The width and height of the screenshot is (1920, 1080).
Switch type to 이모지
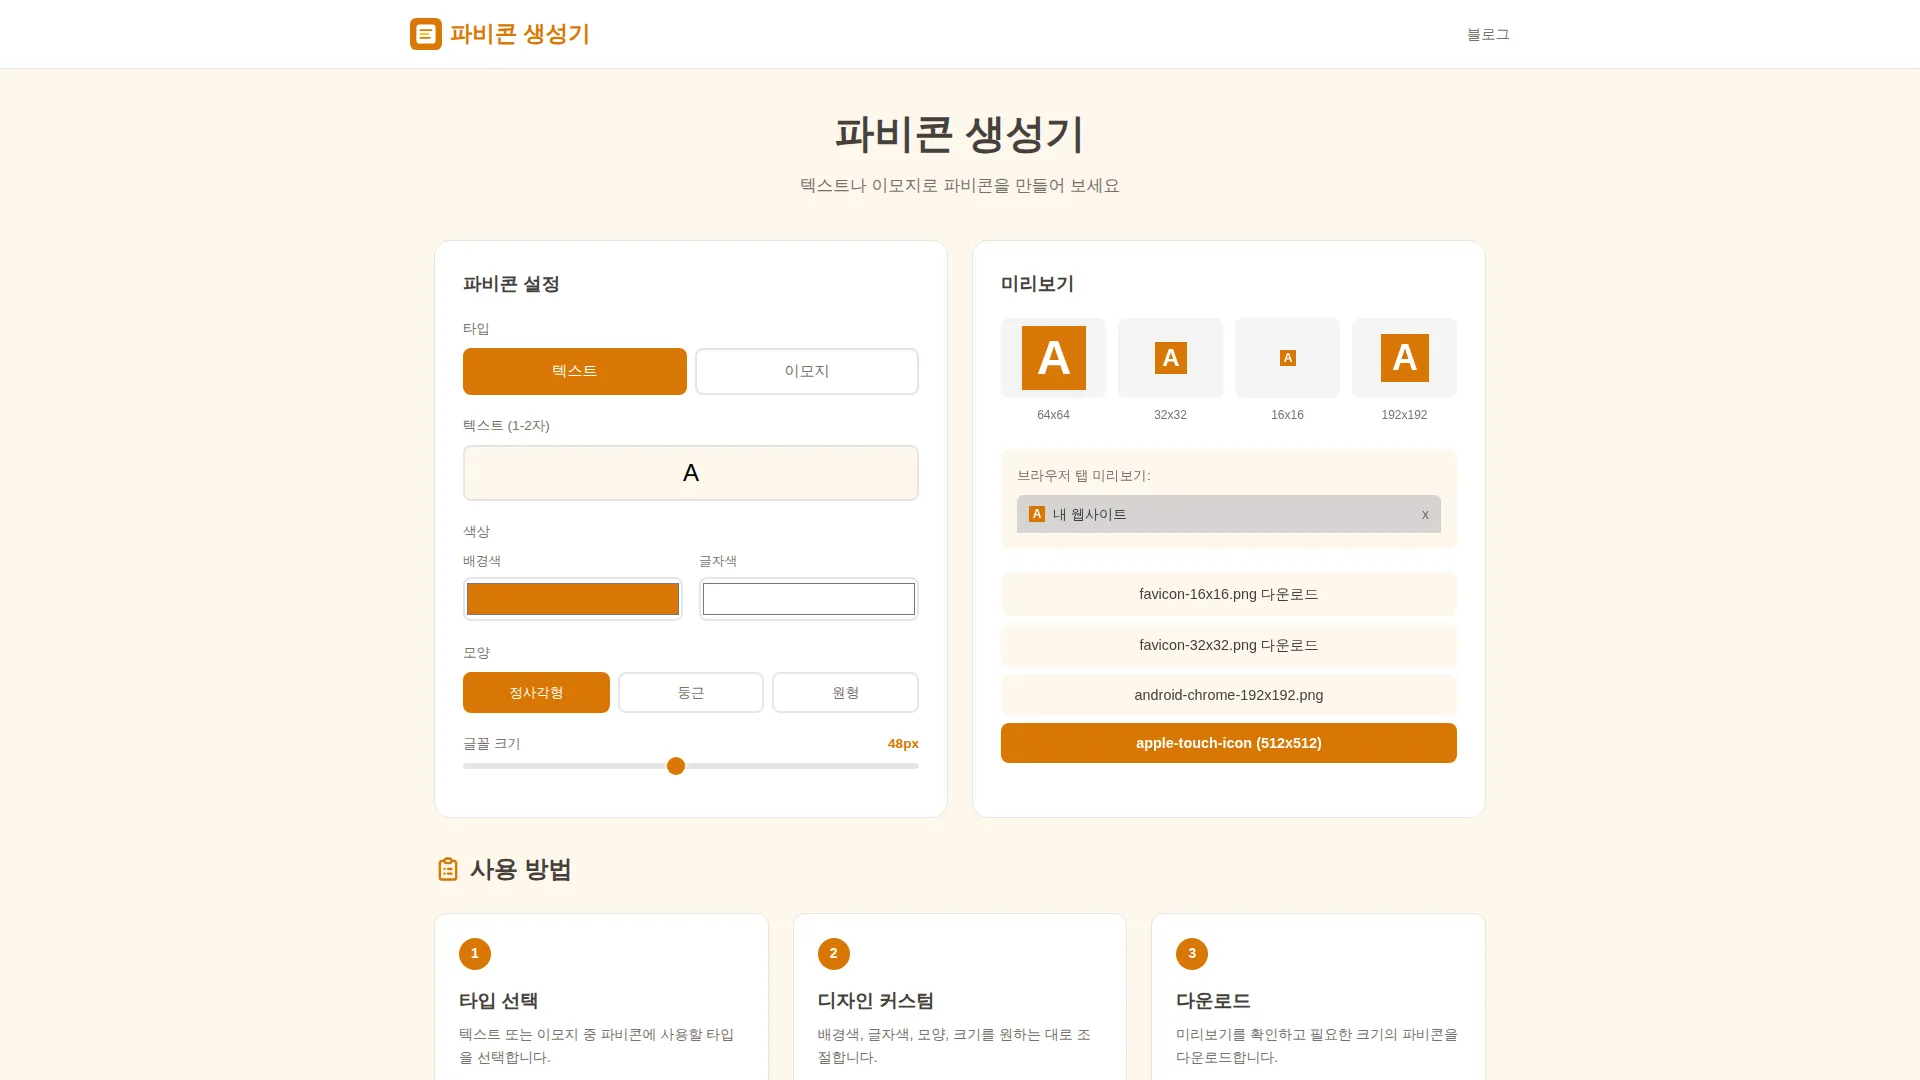pos(806,371)
